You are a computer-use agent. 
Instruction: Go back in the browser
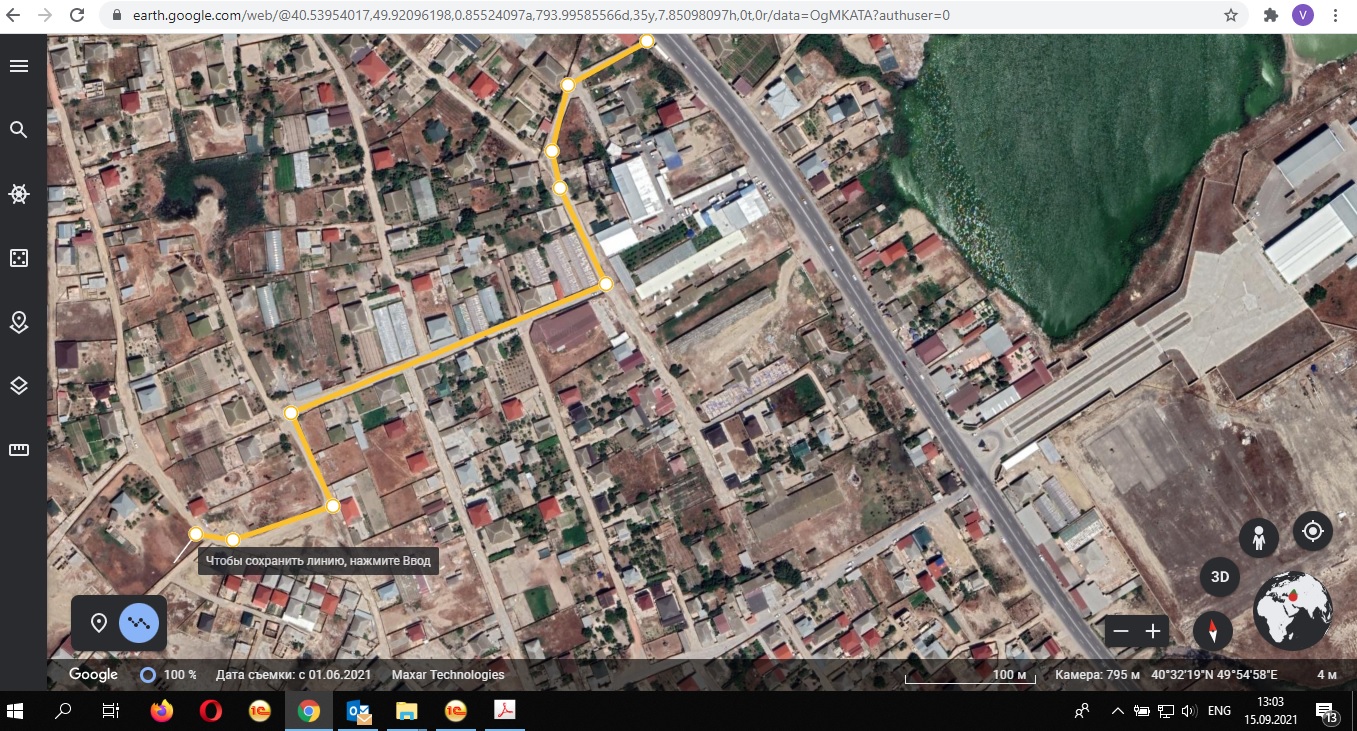[15, 16]
